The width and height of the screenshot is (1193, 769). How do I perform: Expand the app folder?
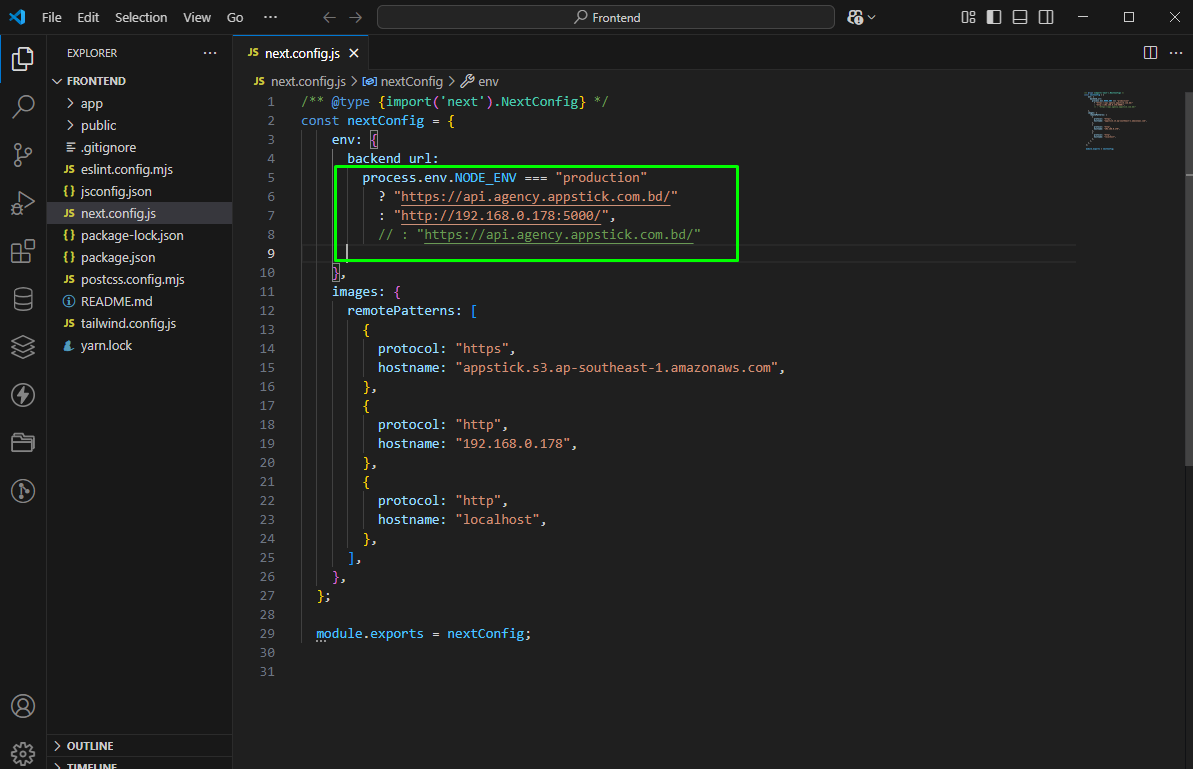click(140, 103)
